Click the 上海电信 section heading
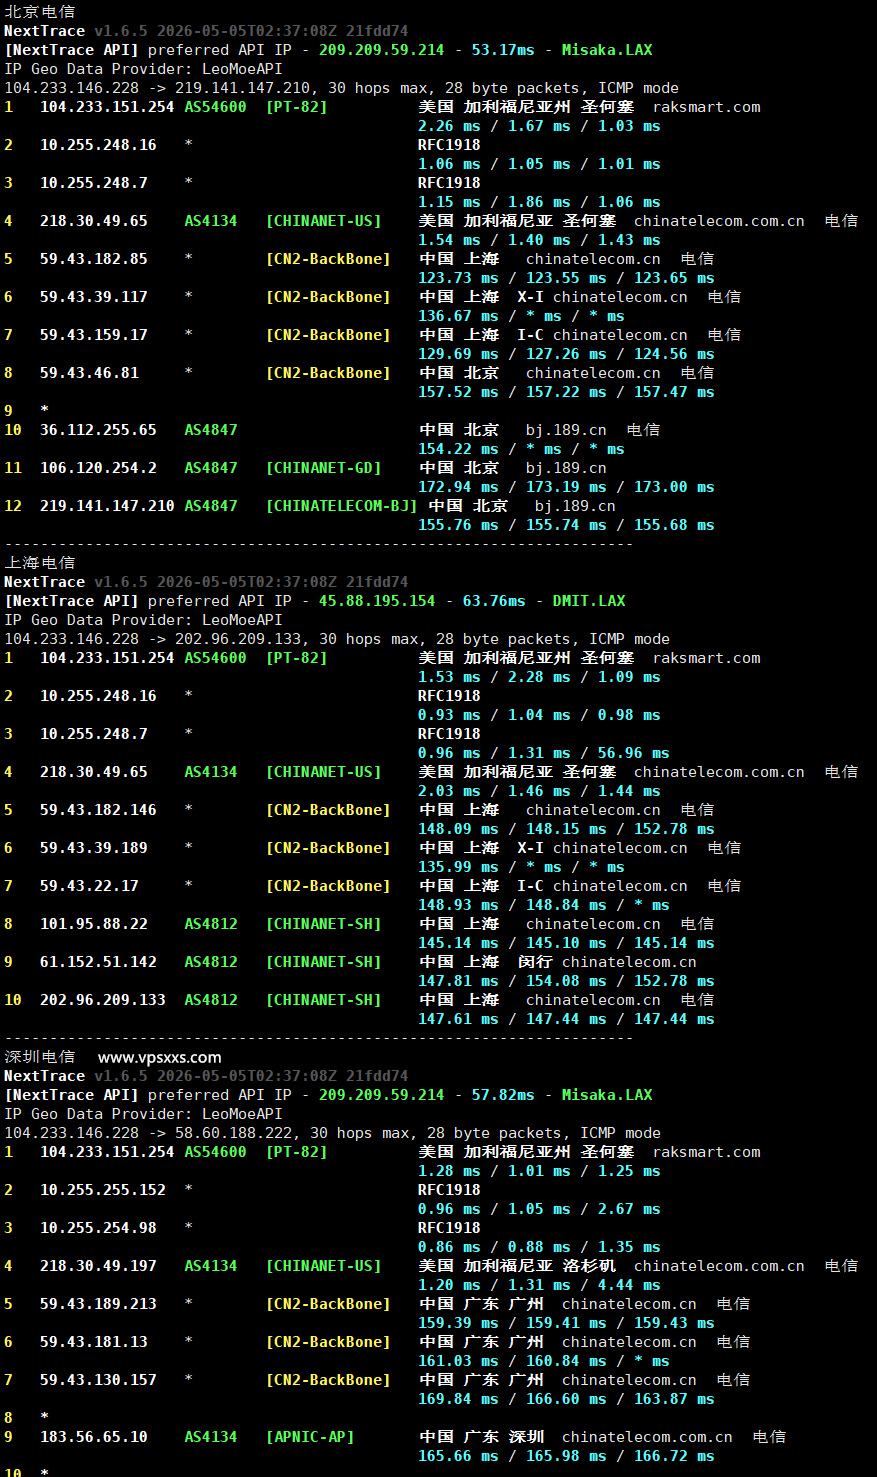The height and width of the screenshot is (1477, 877). pos(39,563)
